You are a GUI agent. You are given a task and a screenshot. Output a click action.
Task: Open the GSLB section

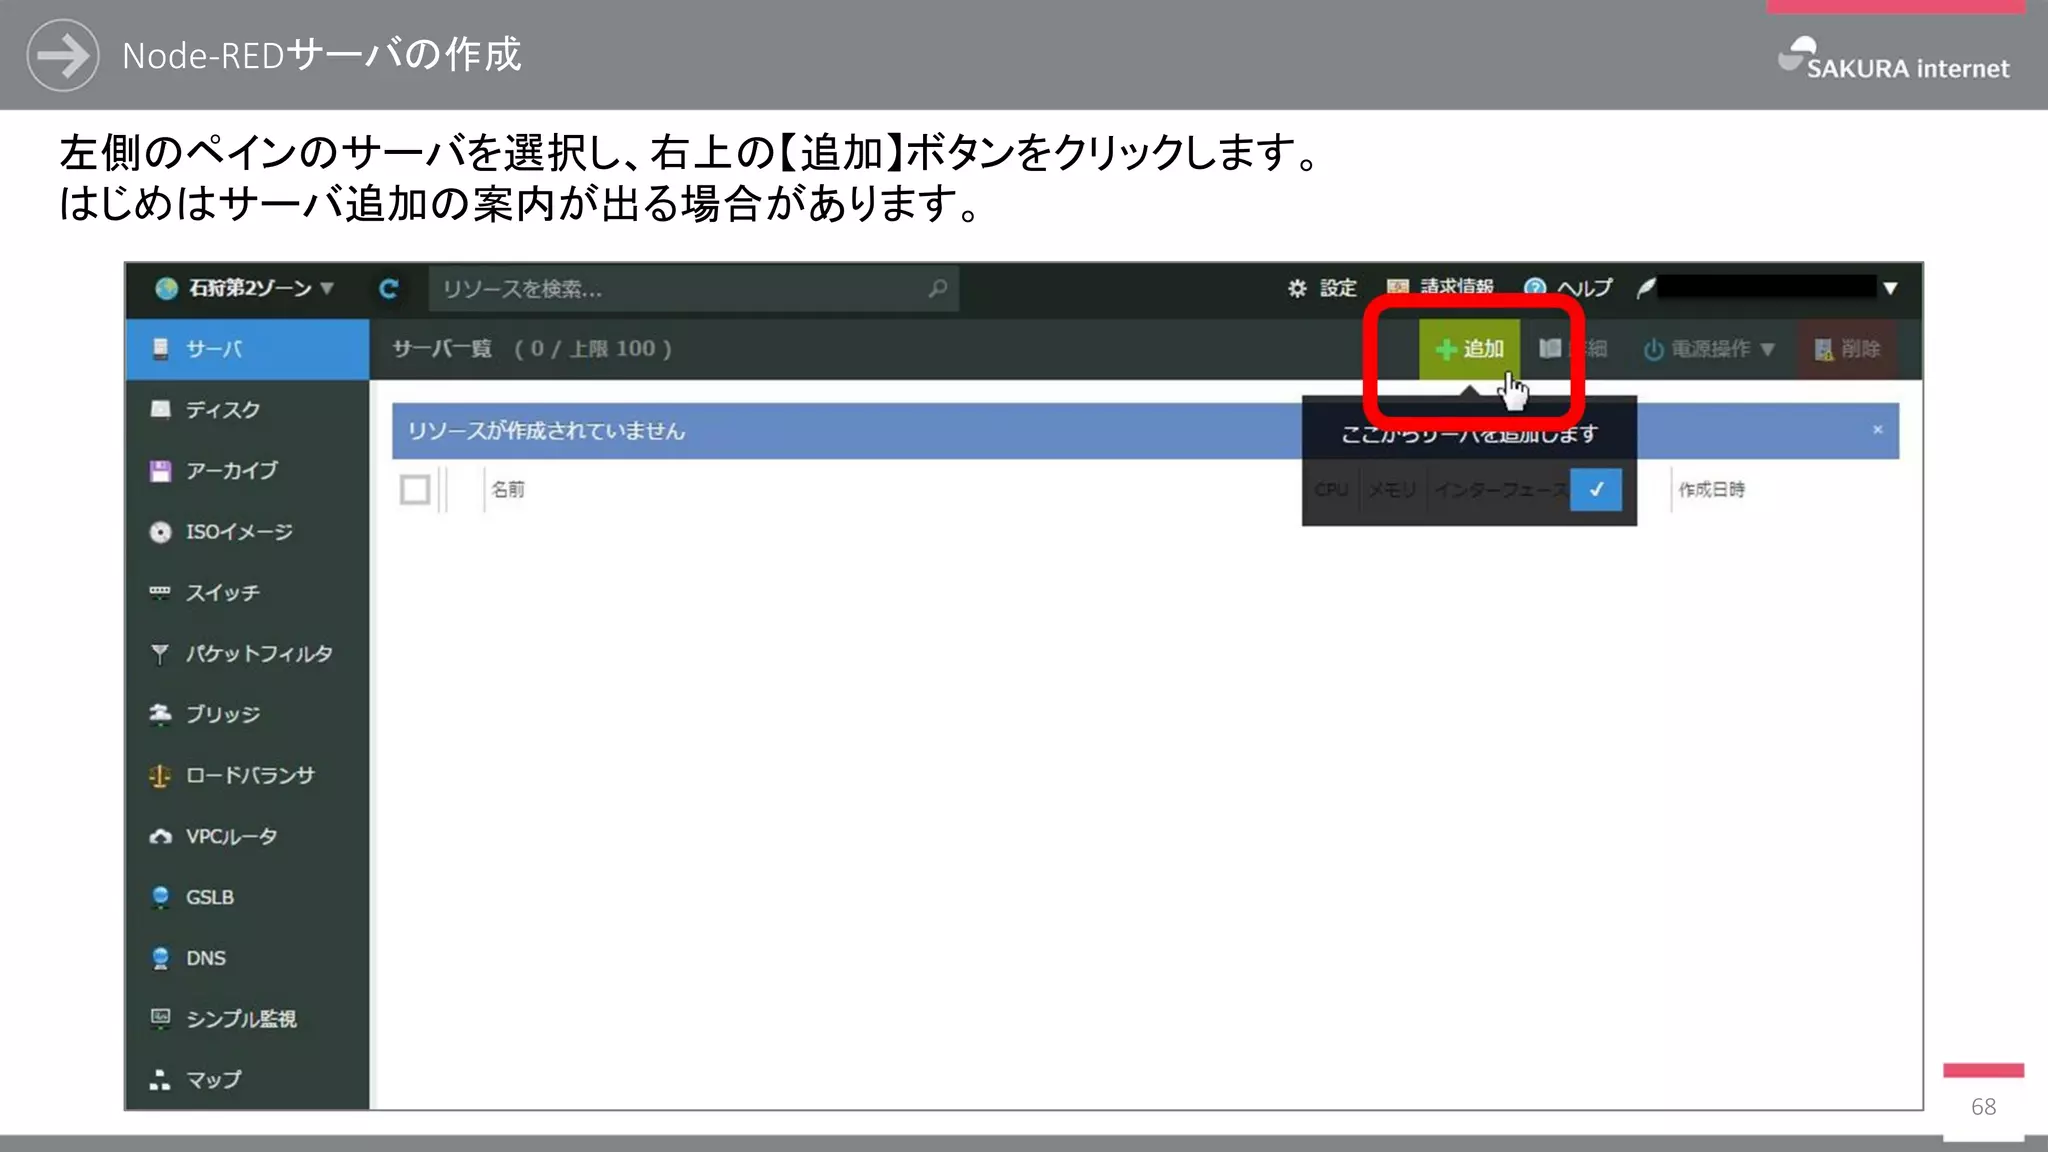pyautogui.click(x=247, y=898)
